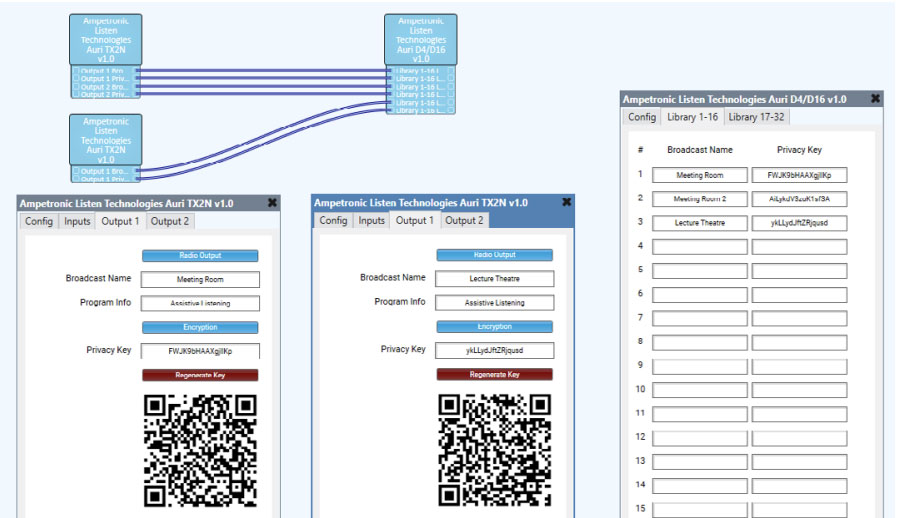Switch to Config tab in D4/D16 panel
Viewport: 906px width, 518px height.
(642, 117)
